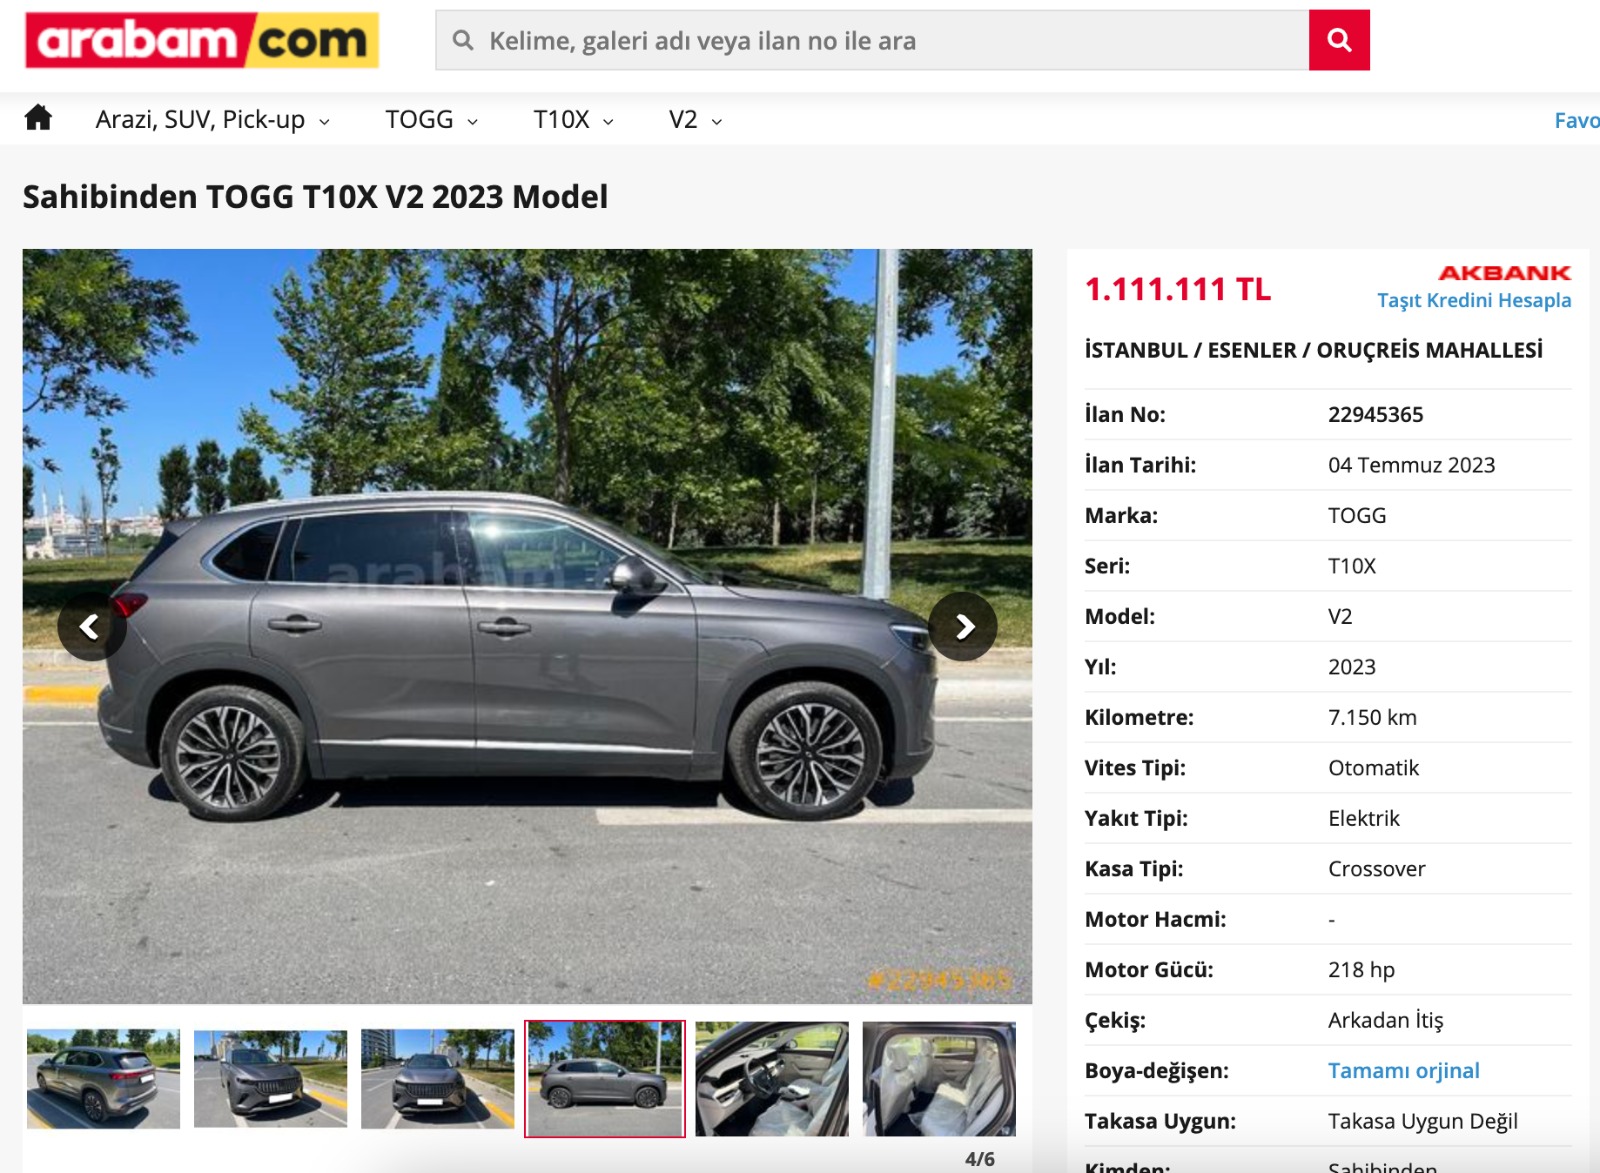Open the TOGG brand dropdown
This screenshot has height=1173, width=1600.
tap(431, 120)
